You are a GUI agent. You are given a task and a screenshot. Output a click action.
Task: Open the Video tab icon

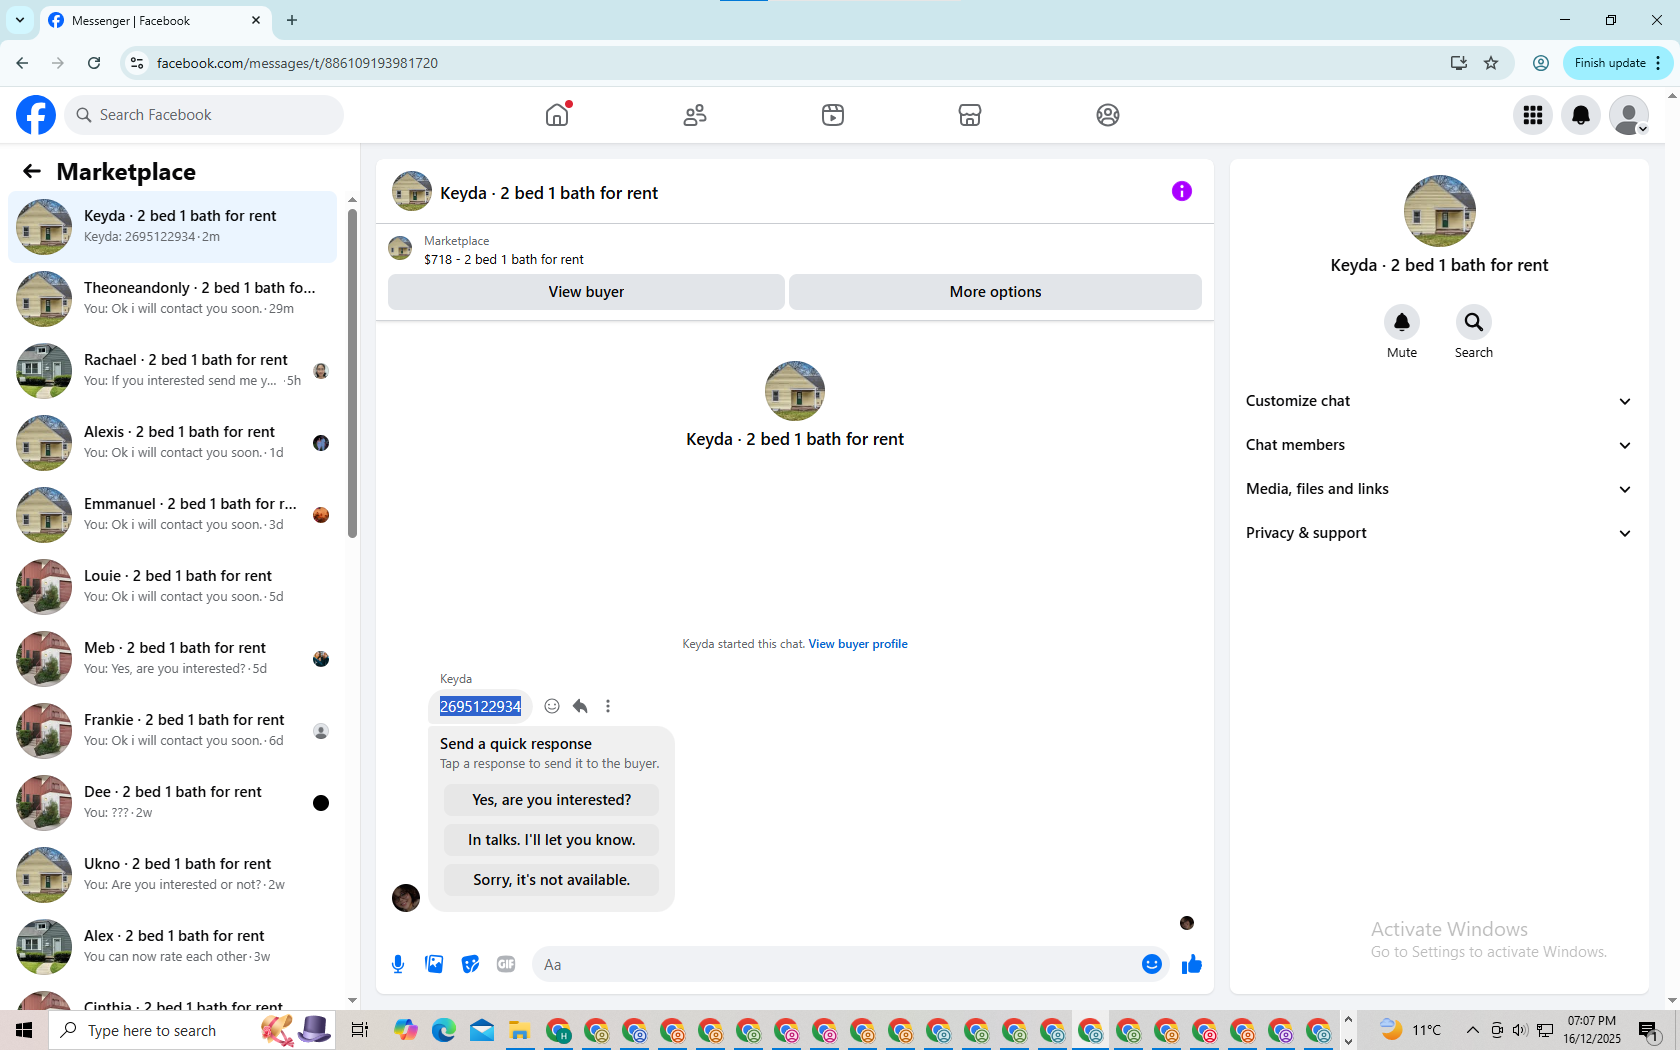833,115
